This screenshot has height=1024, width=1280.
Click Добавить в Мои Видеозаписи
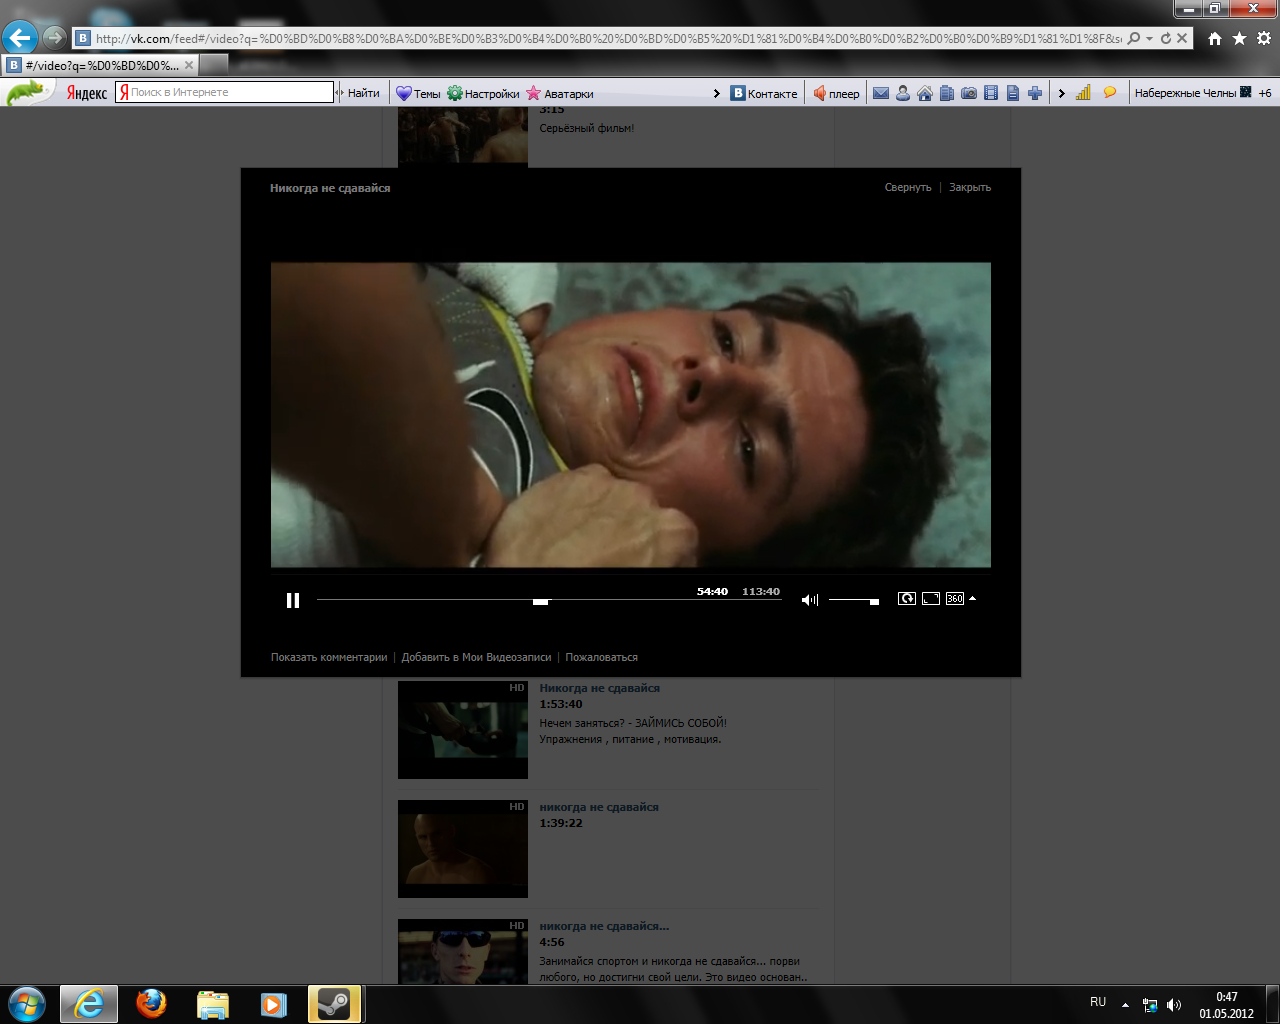coord(476,657)
